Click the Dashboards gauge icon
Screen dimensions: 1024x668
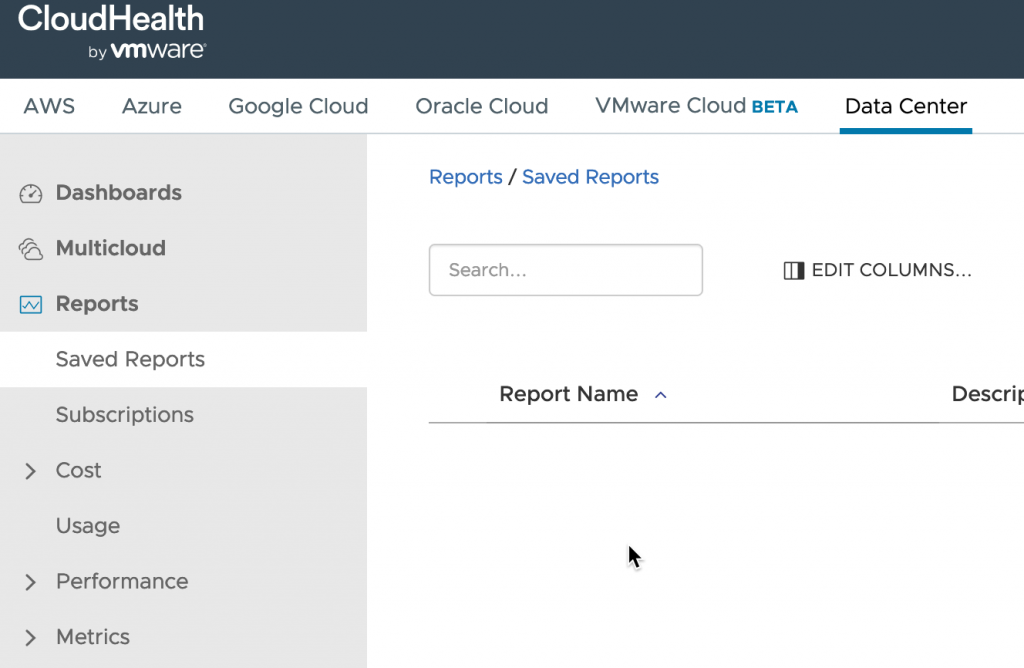tap(30, 193)
